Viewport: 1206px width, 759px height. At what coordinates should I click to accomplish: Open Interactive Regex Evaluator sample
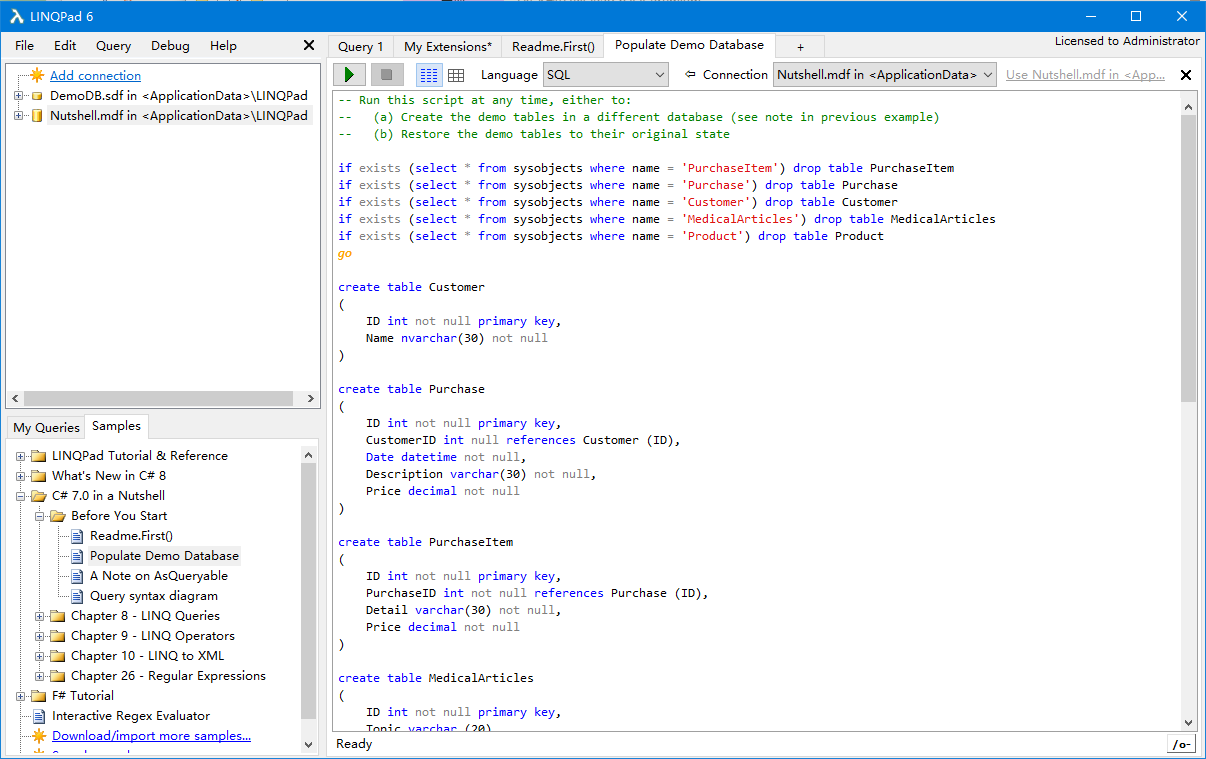pos(131,716)
